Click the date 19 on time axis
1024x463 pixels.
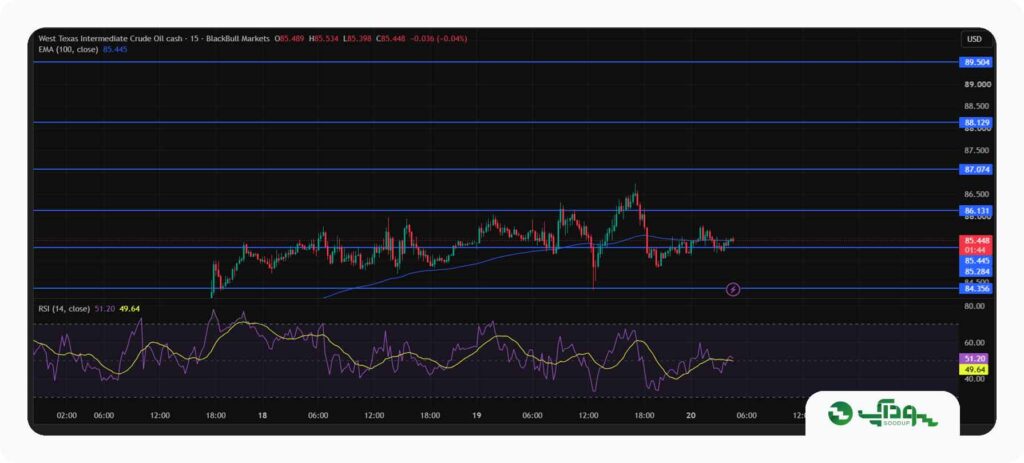tap(477, 415)
